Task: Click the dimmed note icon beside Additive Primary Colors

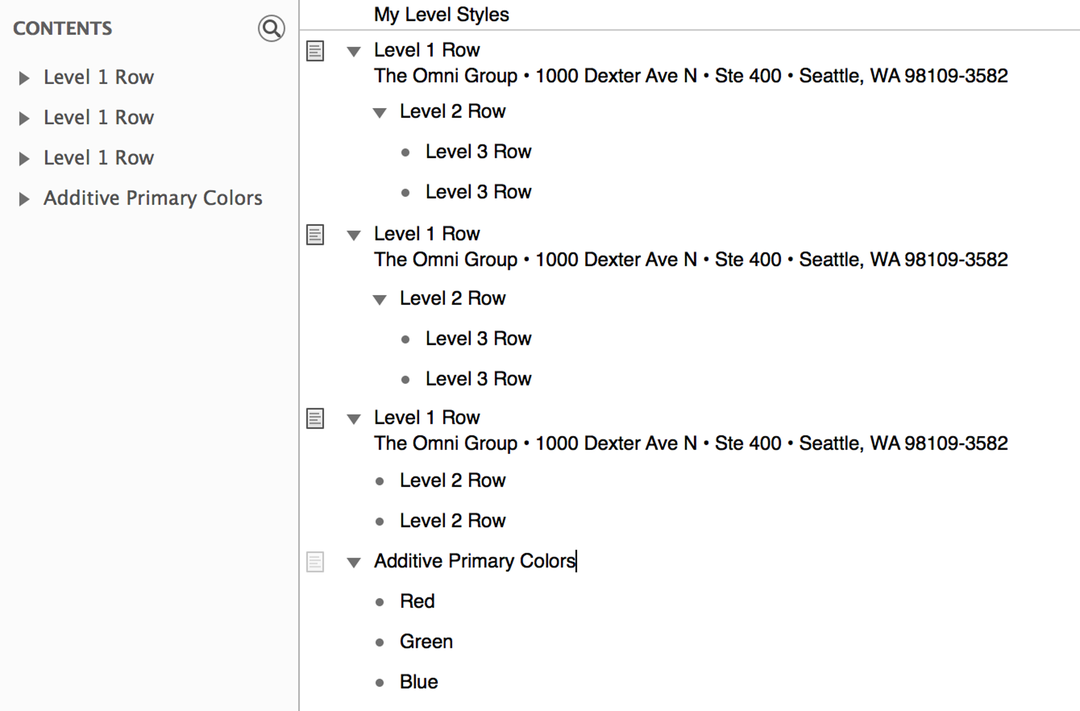Action: (315, 561)
